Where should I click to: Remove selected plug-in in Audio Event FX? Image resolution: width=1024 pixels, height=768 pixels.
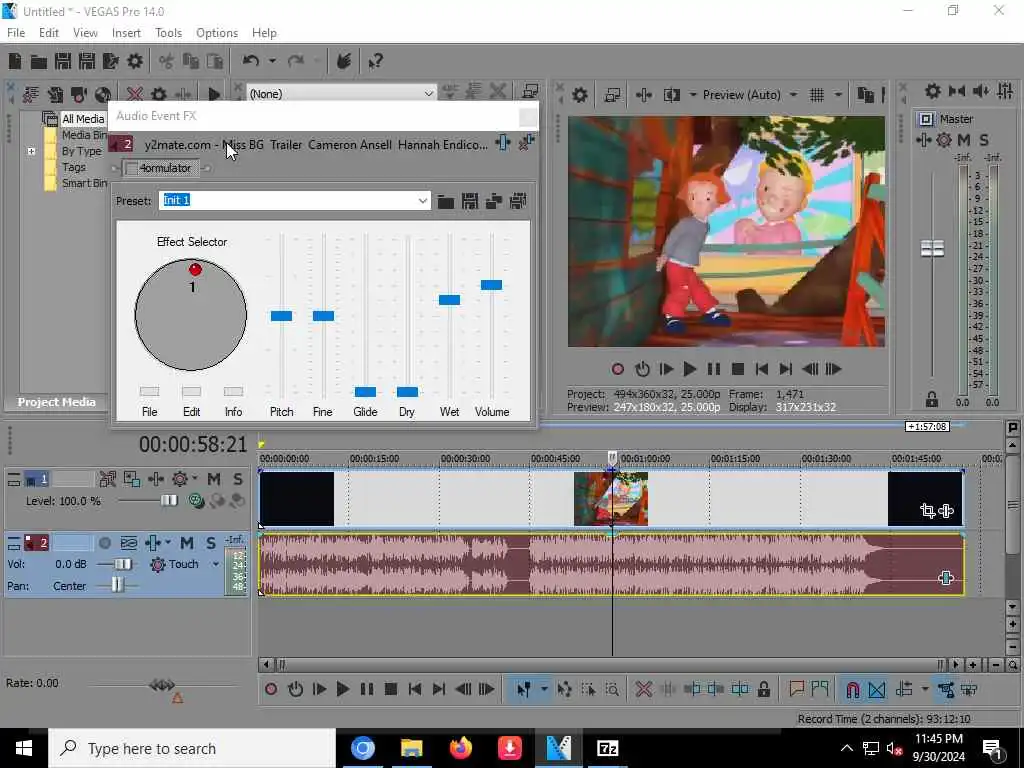526,142
